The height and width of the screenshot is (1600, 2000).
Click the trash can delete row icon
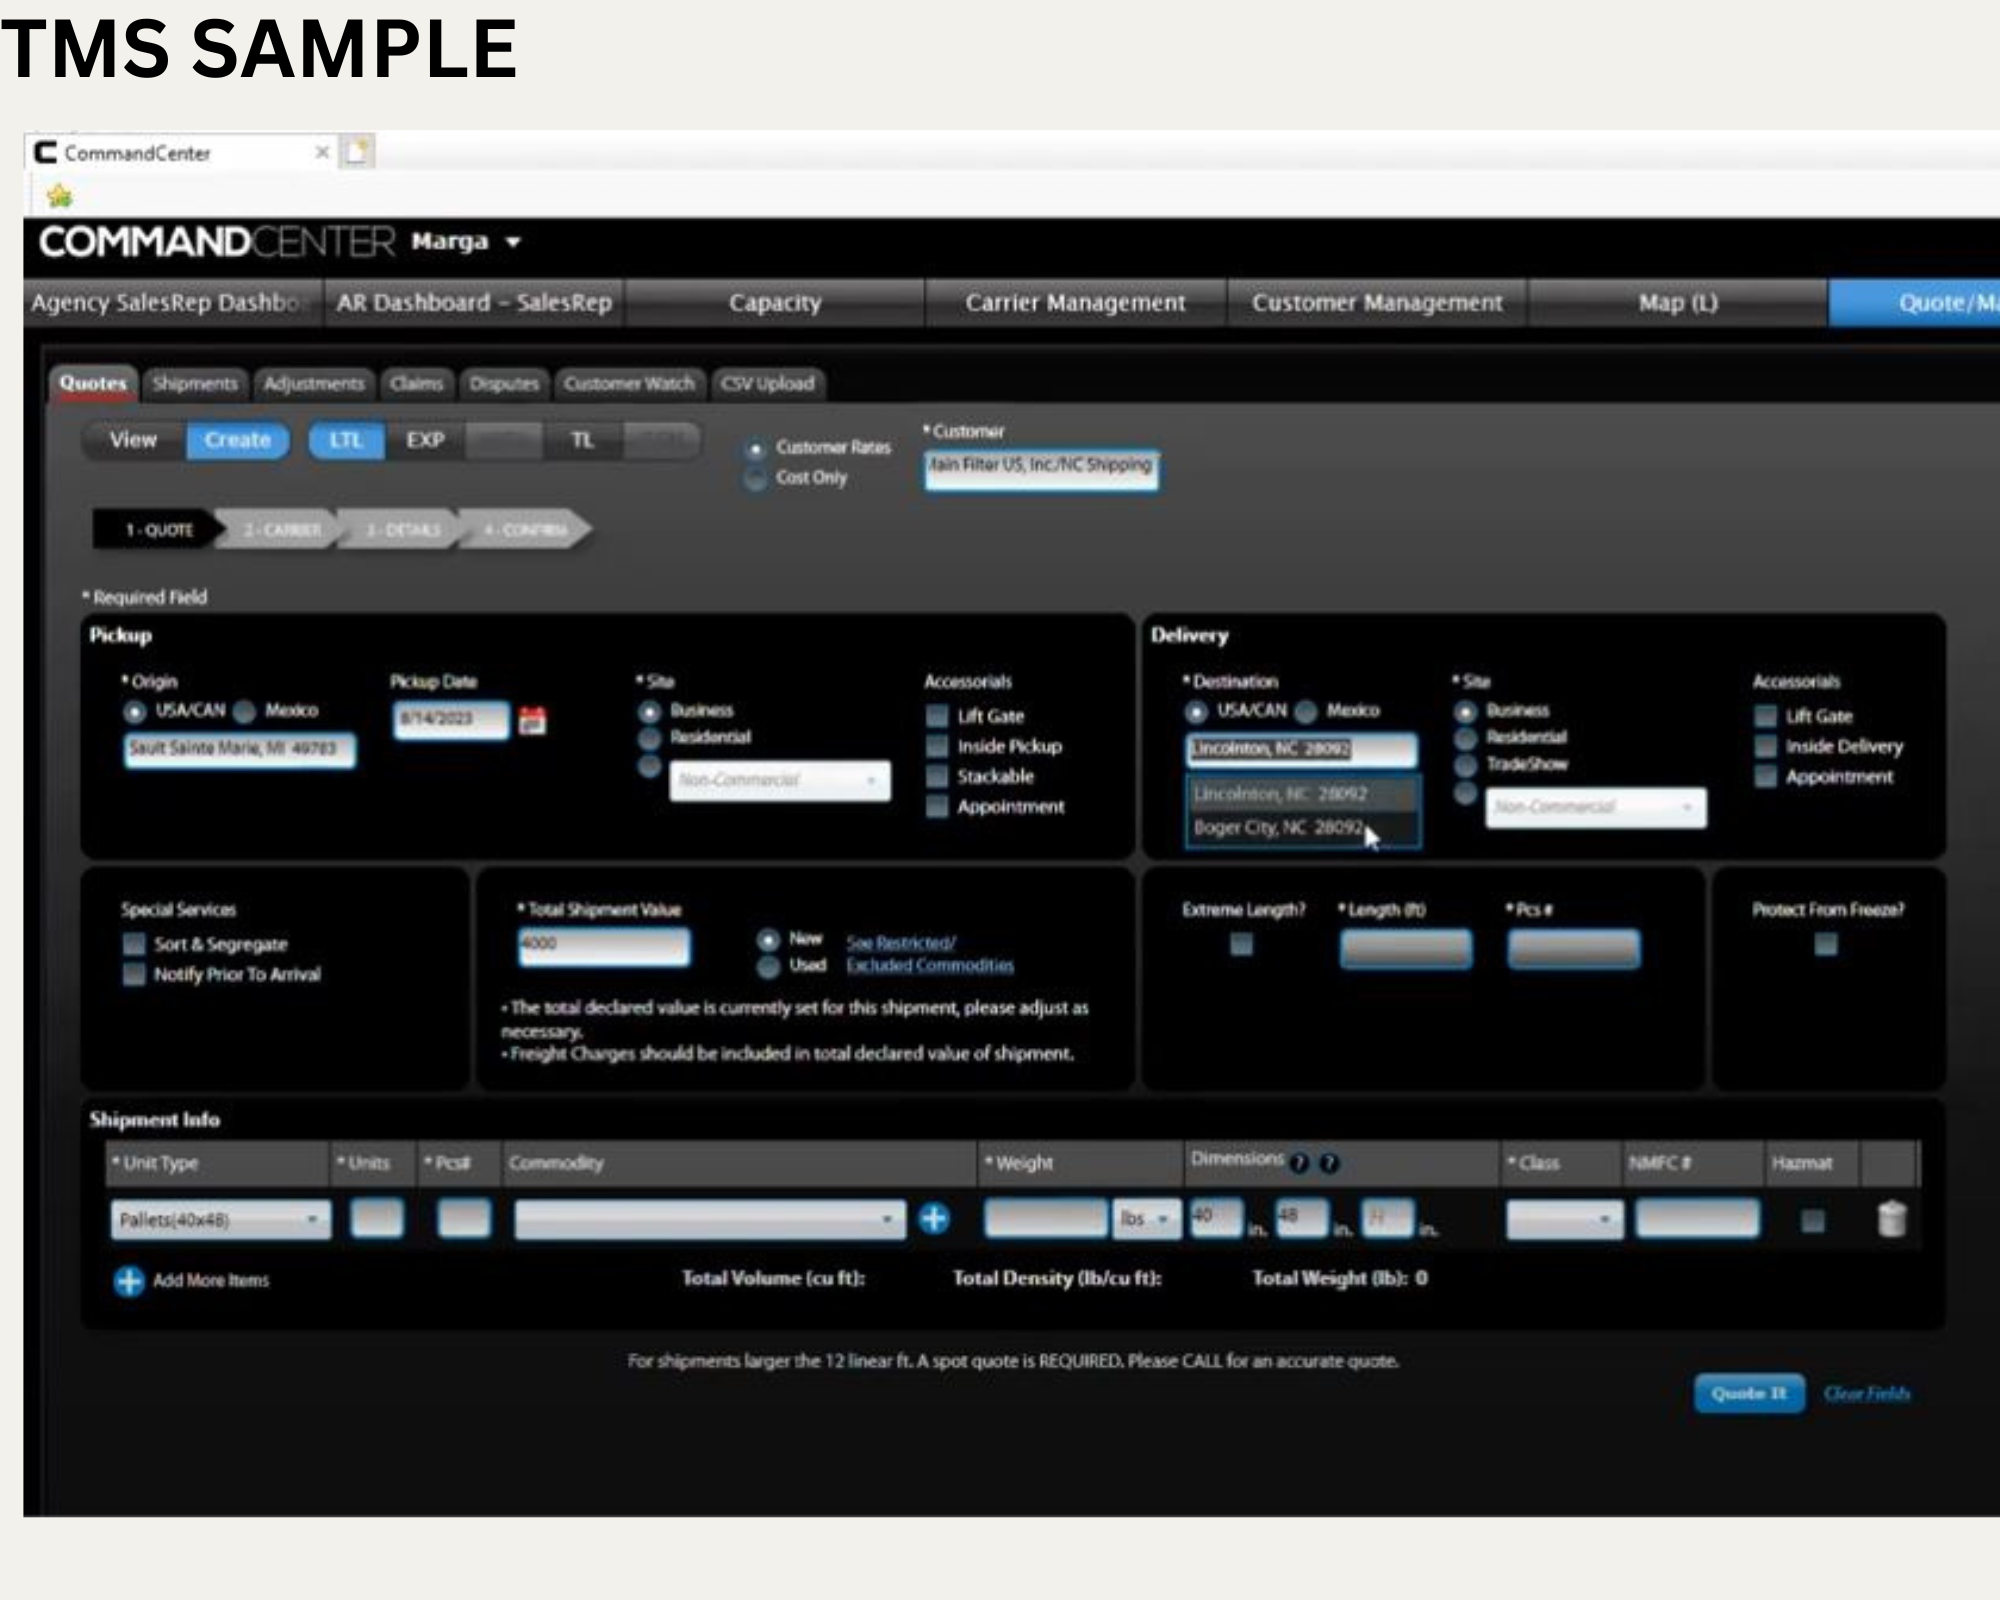click(x=1891, y=1219)
